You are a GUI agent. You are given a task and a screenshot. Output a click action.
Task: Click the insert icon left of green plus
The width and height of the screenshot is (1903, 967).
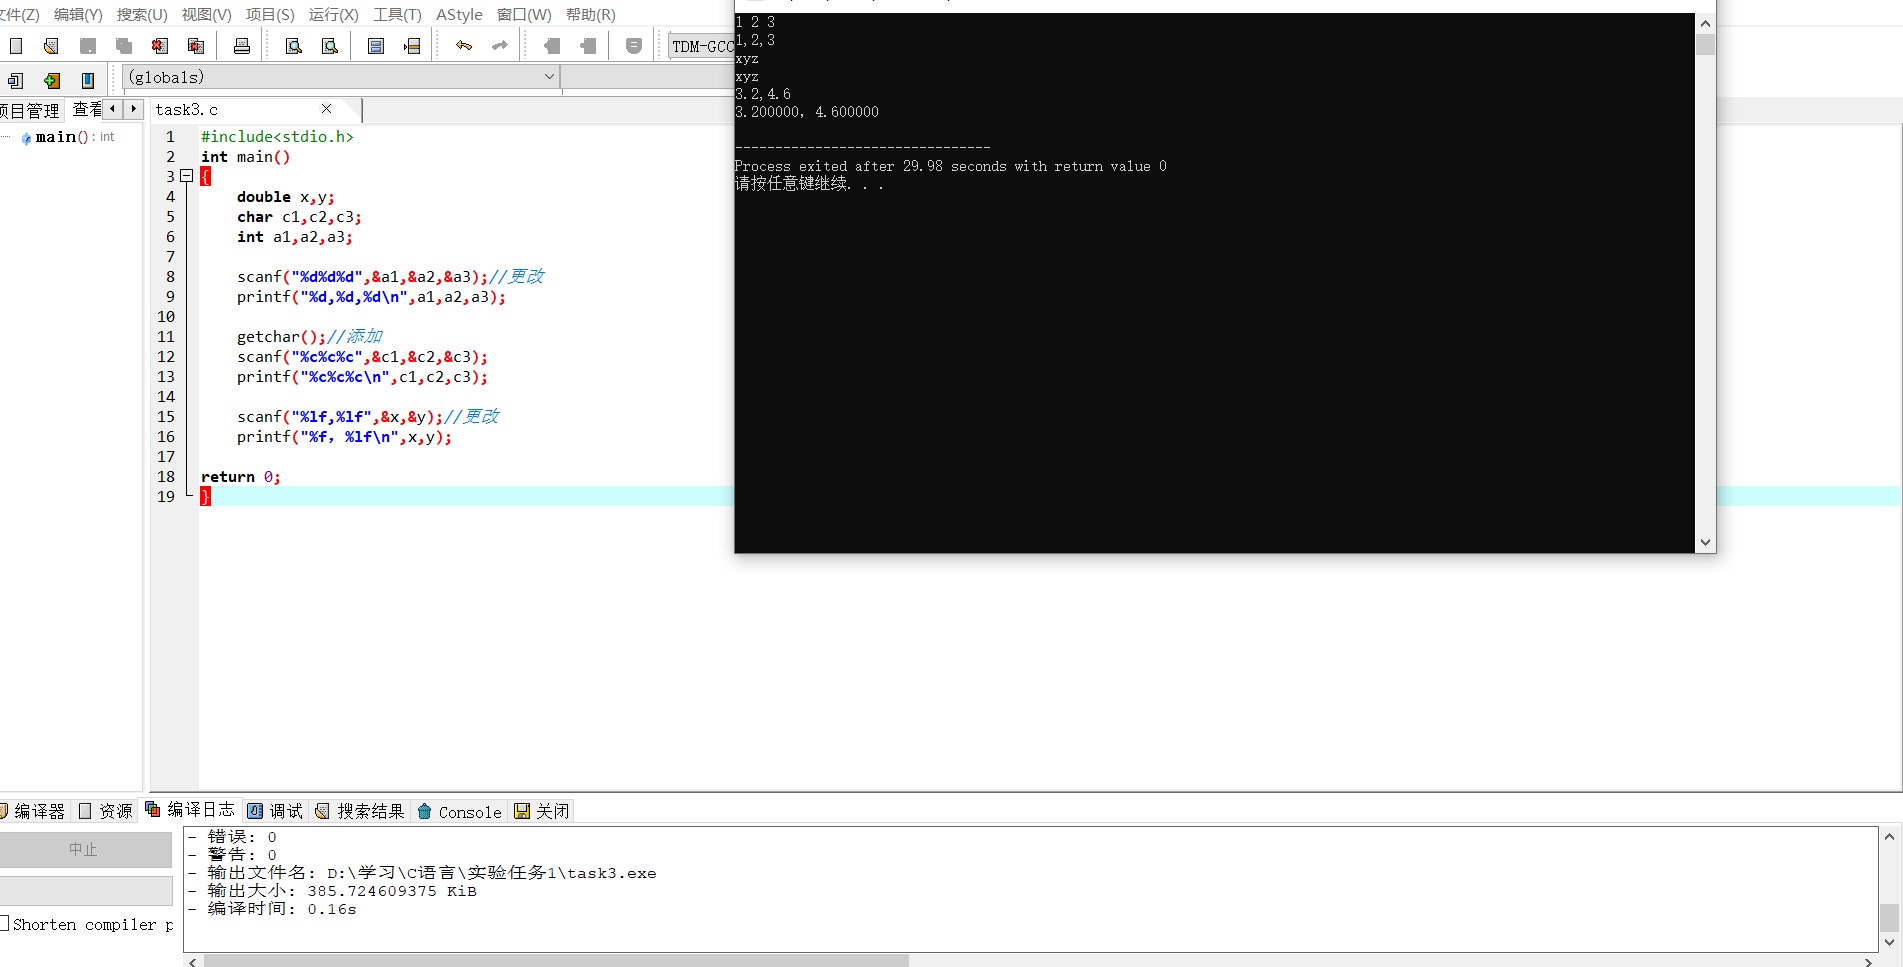(x=16, y=81)
